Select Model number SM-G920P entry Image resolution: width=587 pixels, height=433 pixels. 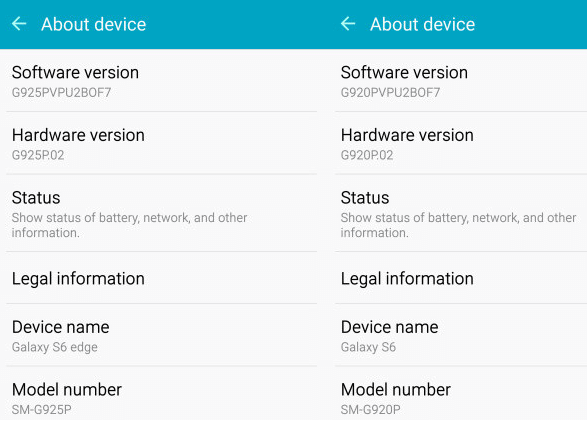(x=461, y=393)
